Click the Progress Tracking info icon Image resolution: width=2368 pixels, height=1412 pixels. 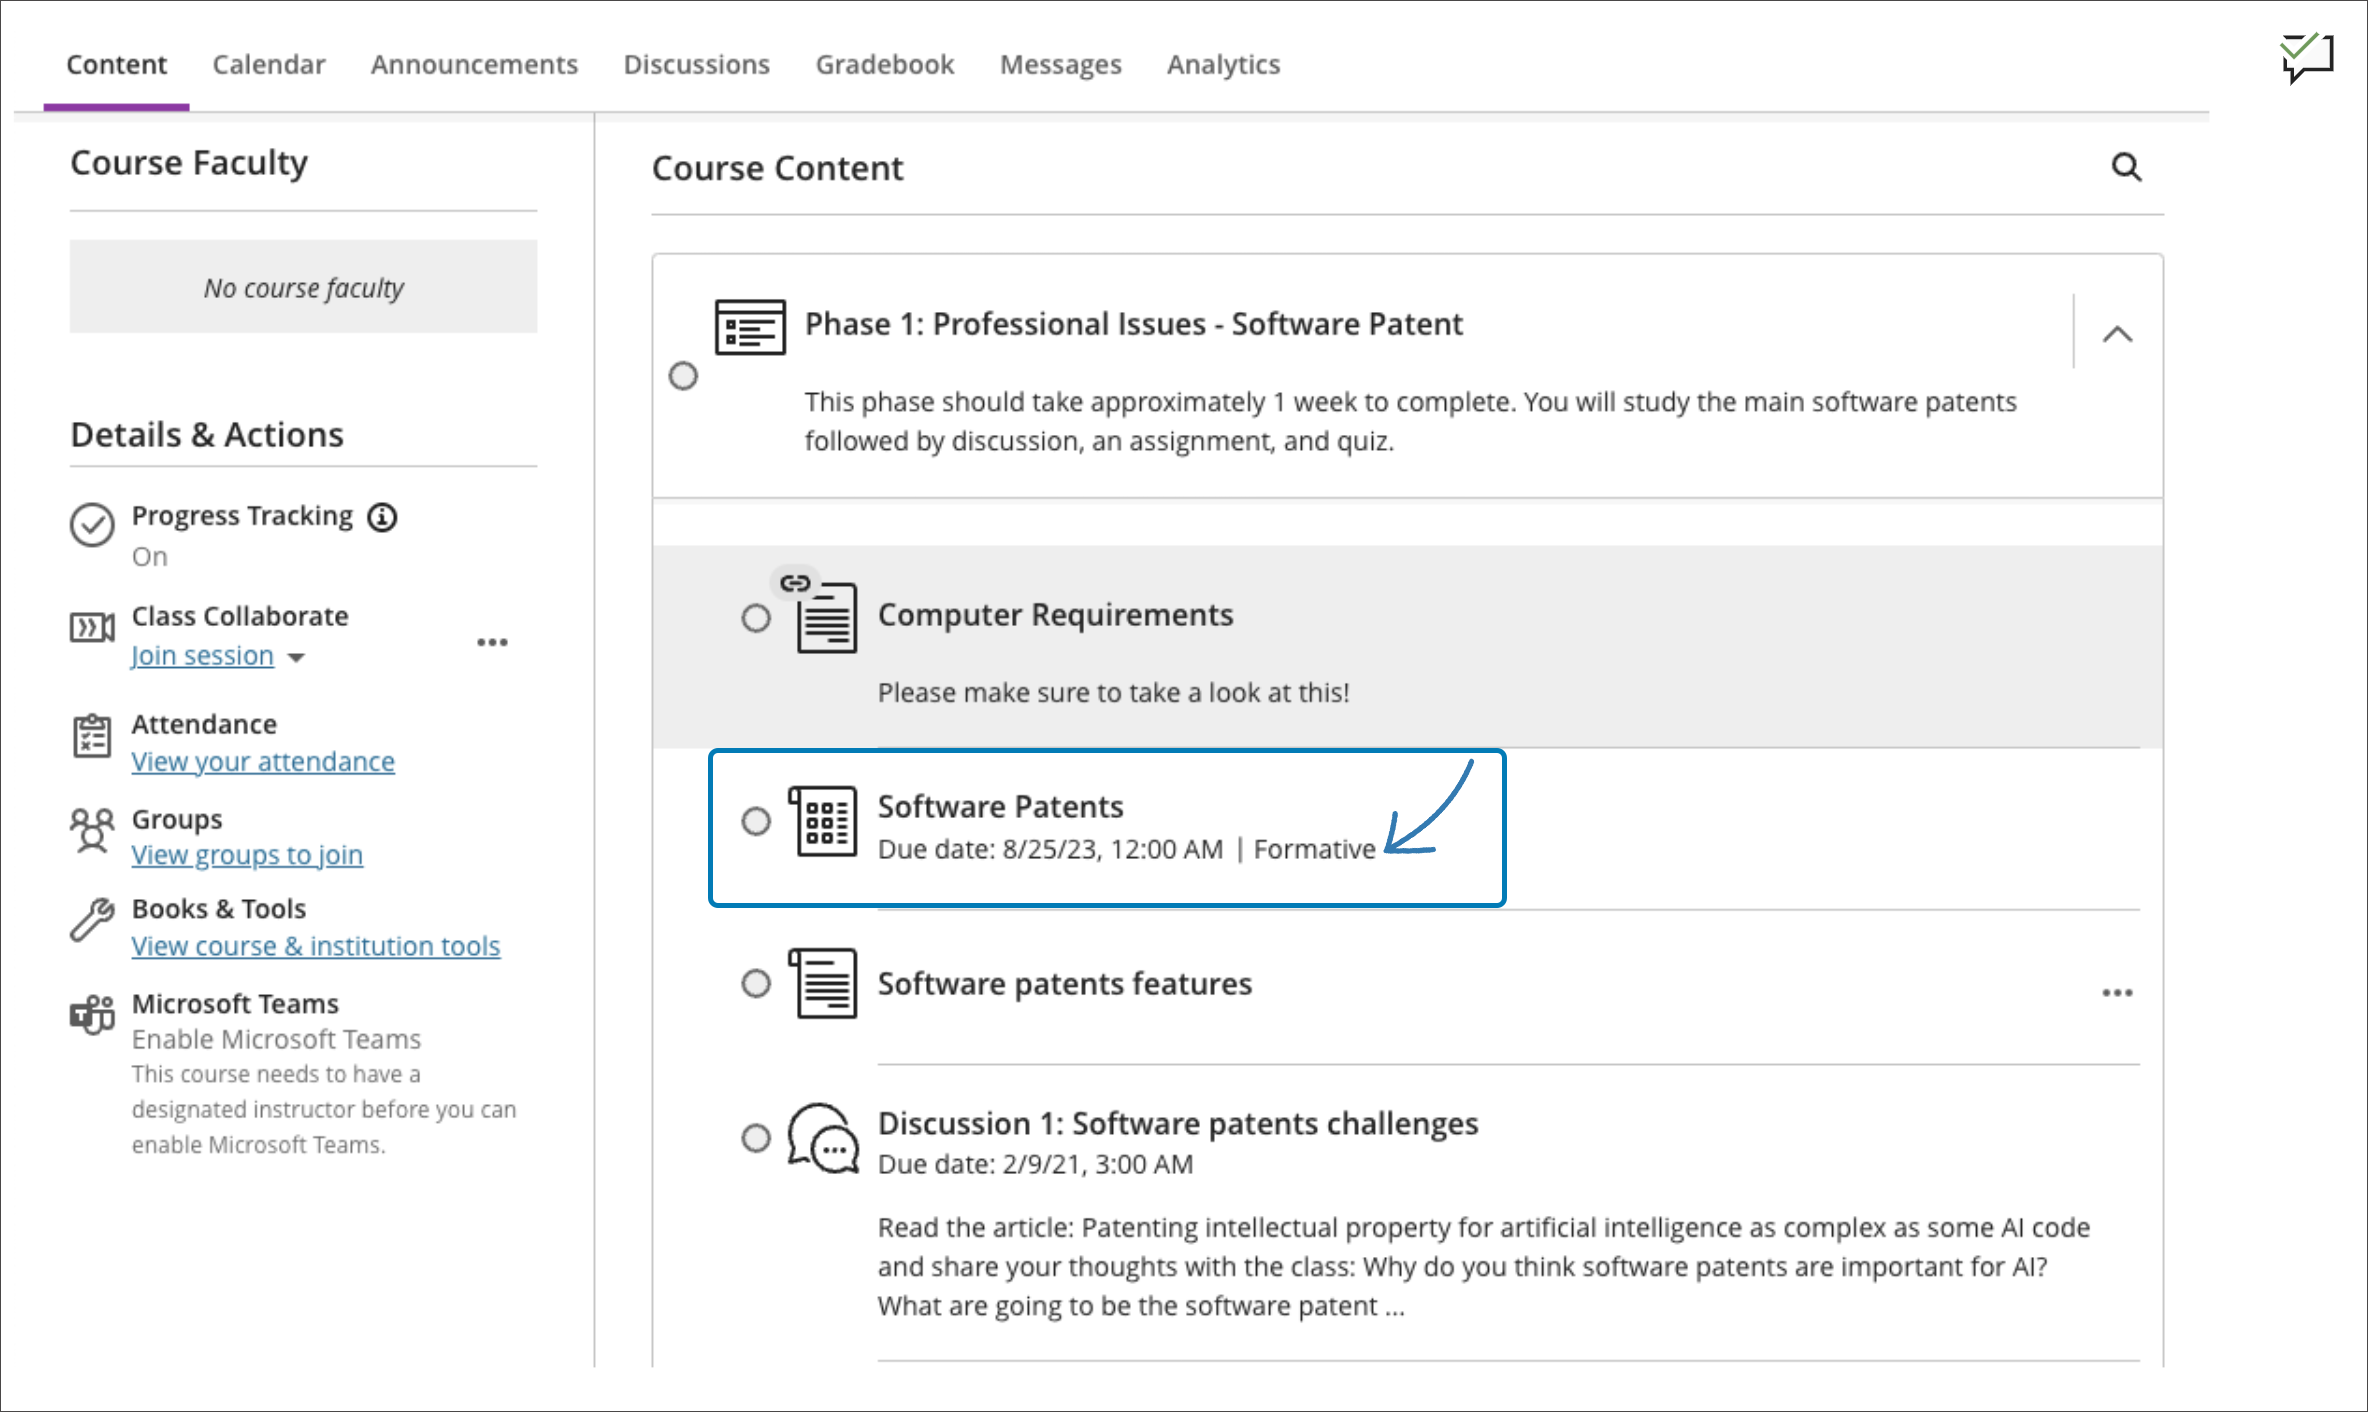point(382,517)
